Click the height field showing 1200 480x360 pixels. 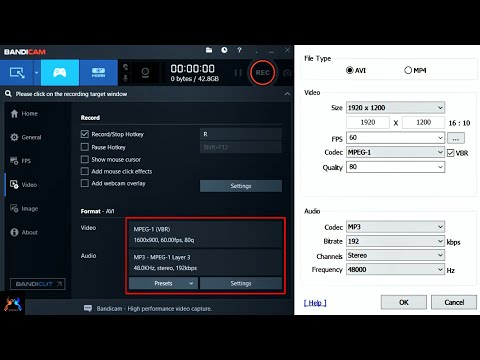423,122
